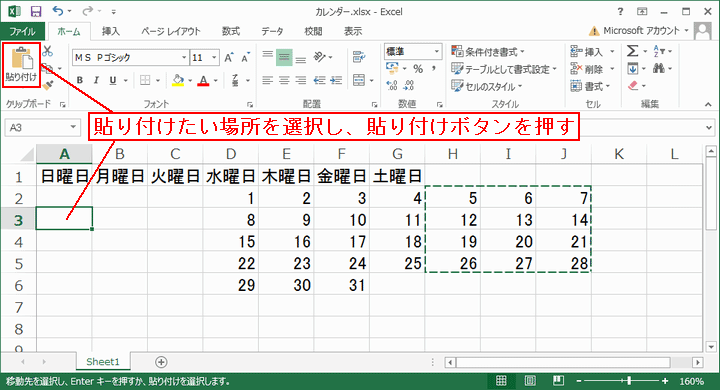Click the セルのスタイル button

(x=488, y=86)
